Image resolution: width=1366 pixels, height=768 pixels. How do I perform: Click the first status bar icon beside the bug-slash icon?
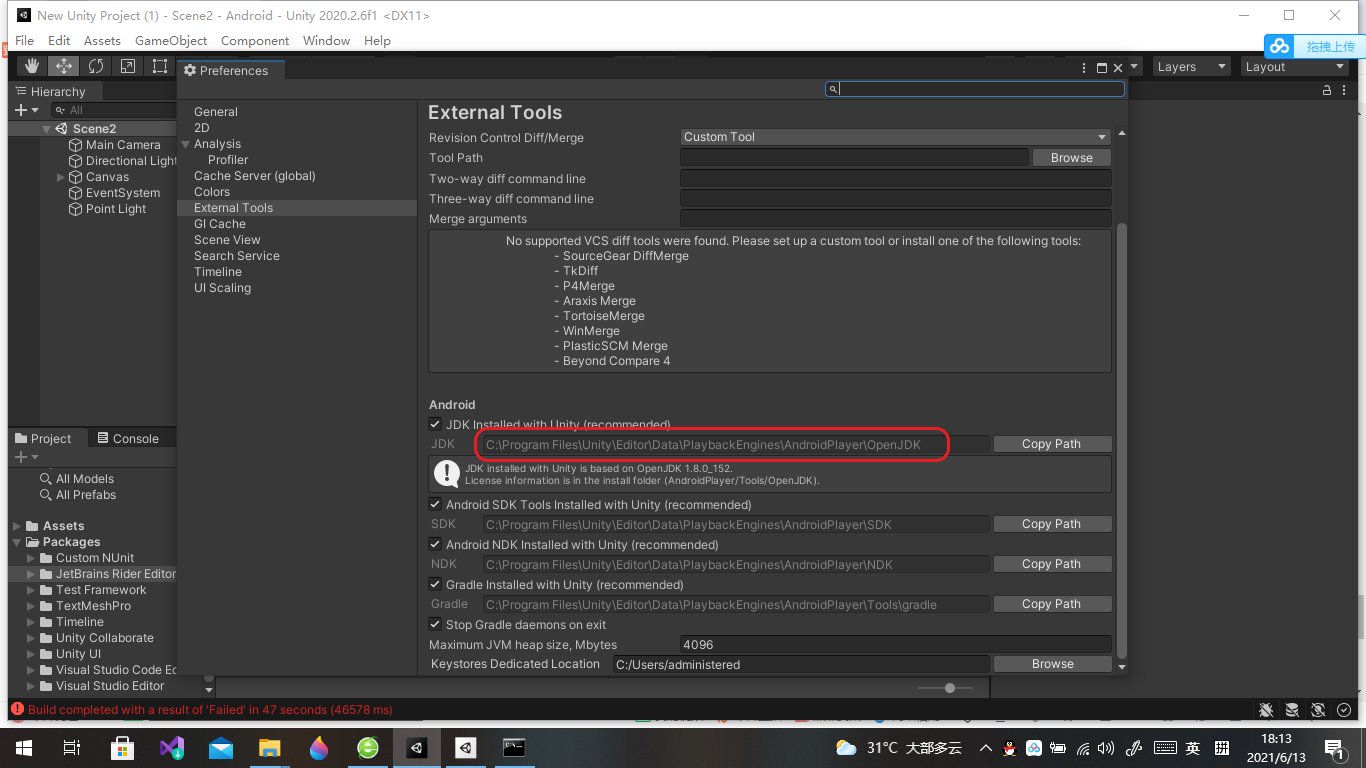pyautogui.click(x=1292, y=710)
